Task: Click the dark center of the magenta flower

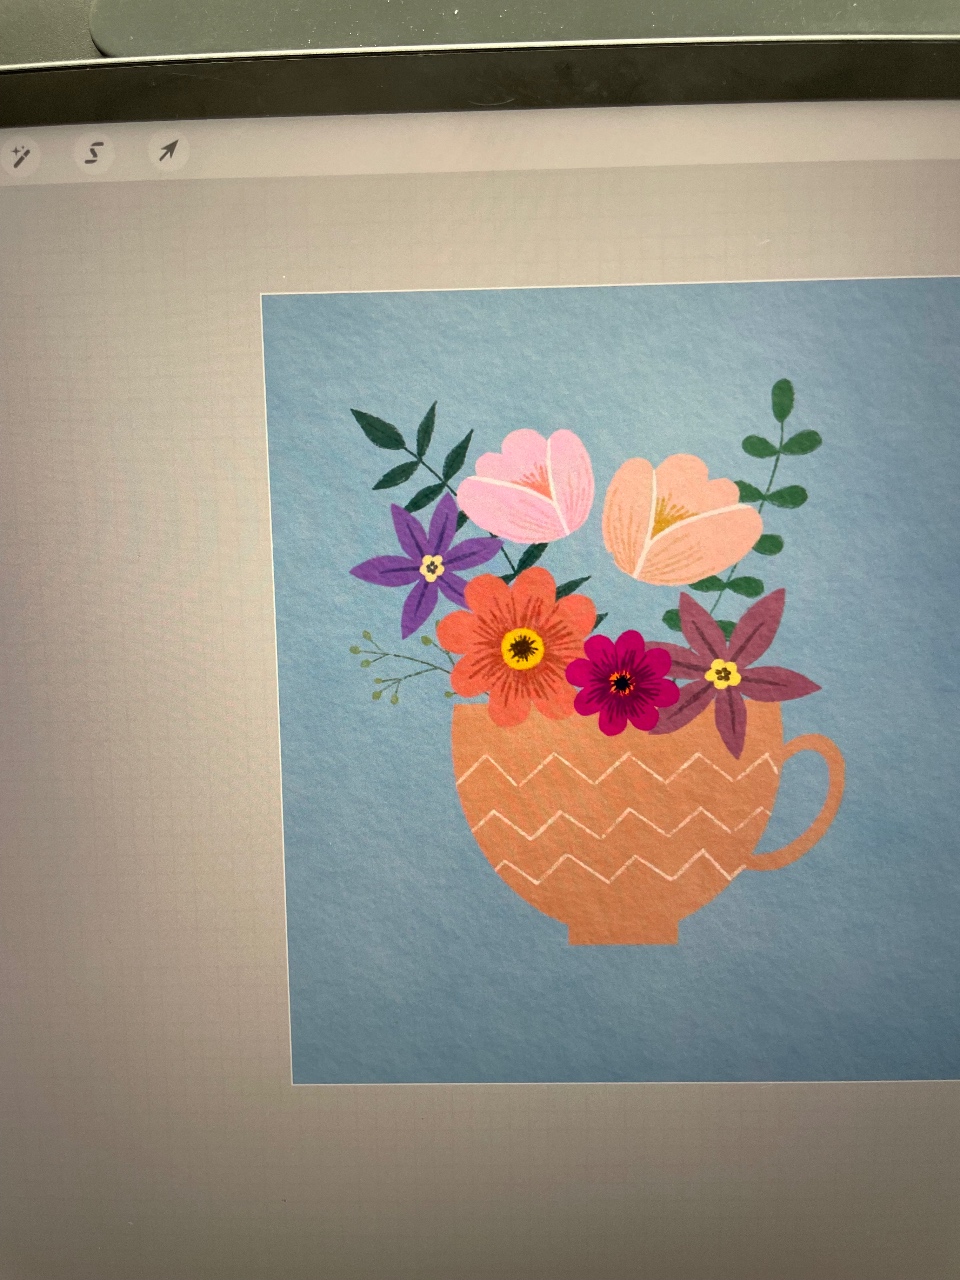Action: pyautogui.click(x=622, y=683)
